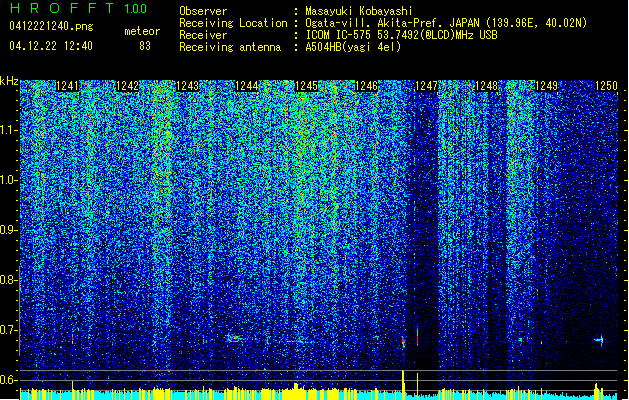Click the "Receiver" field label

tap(203, 35)
